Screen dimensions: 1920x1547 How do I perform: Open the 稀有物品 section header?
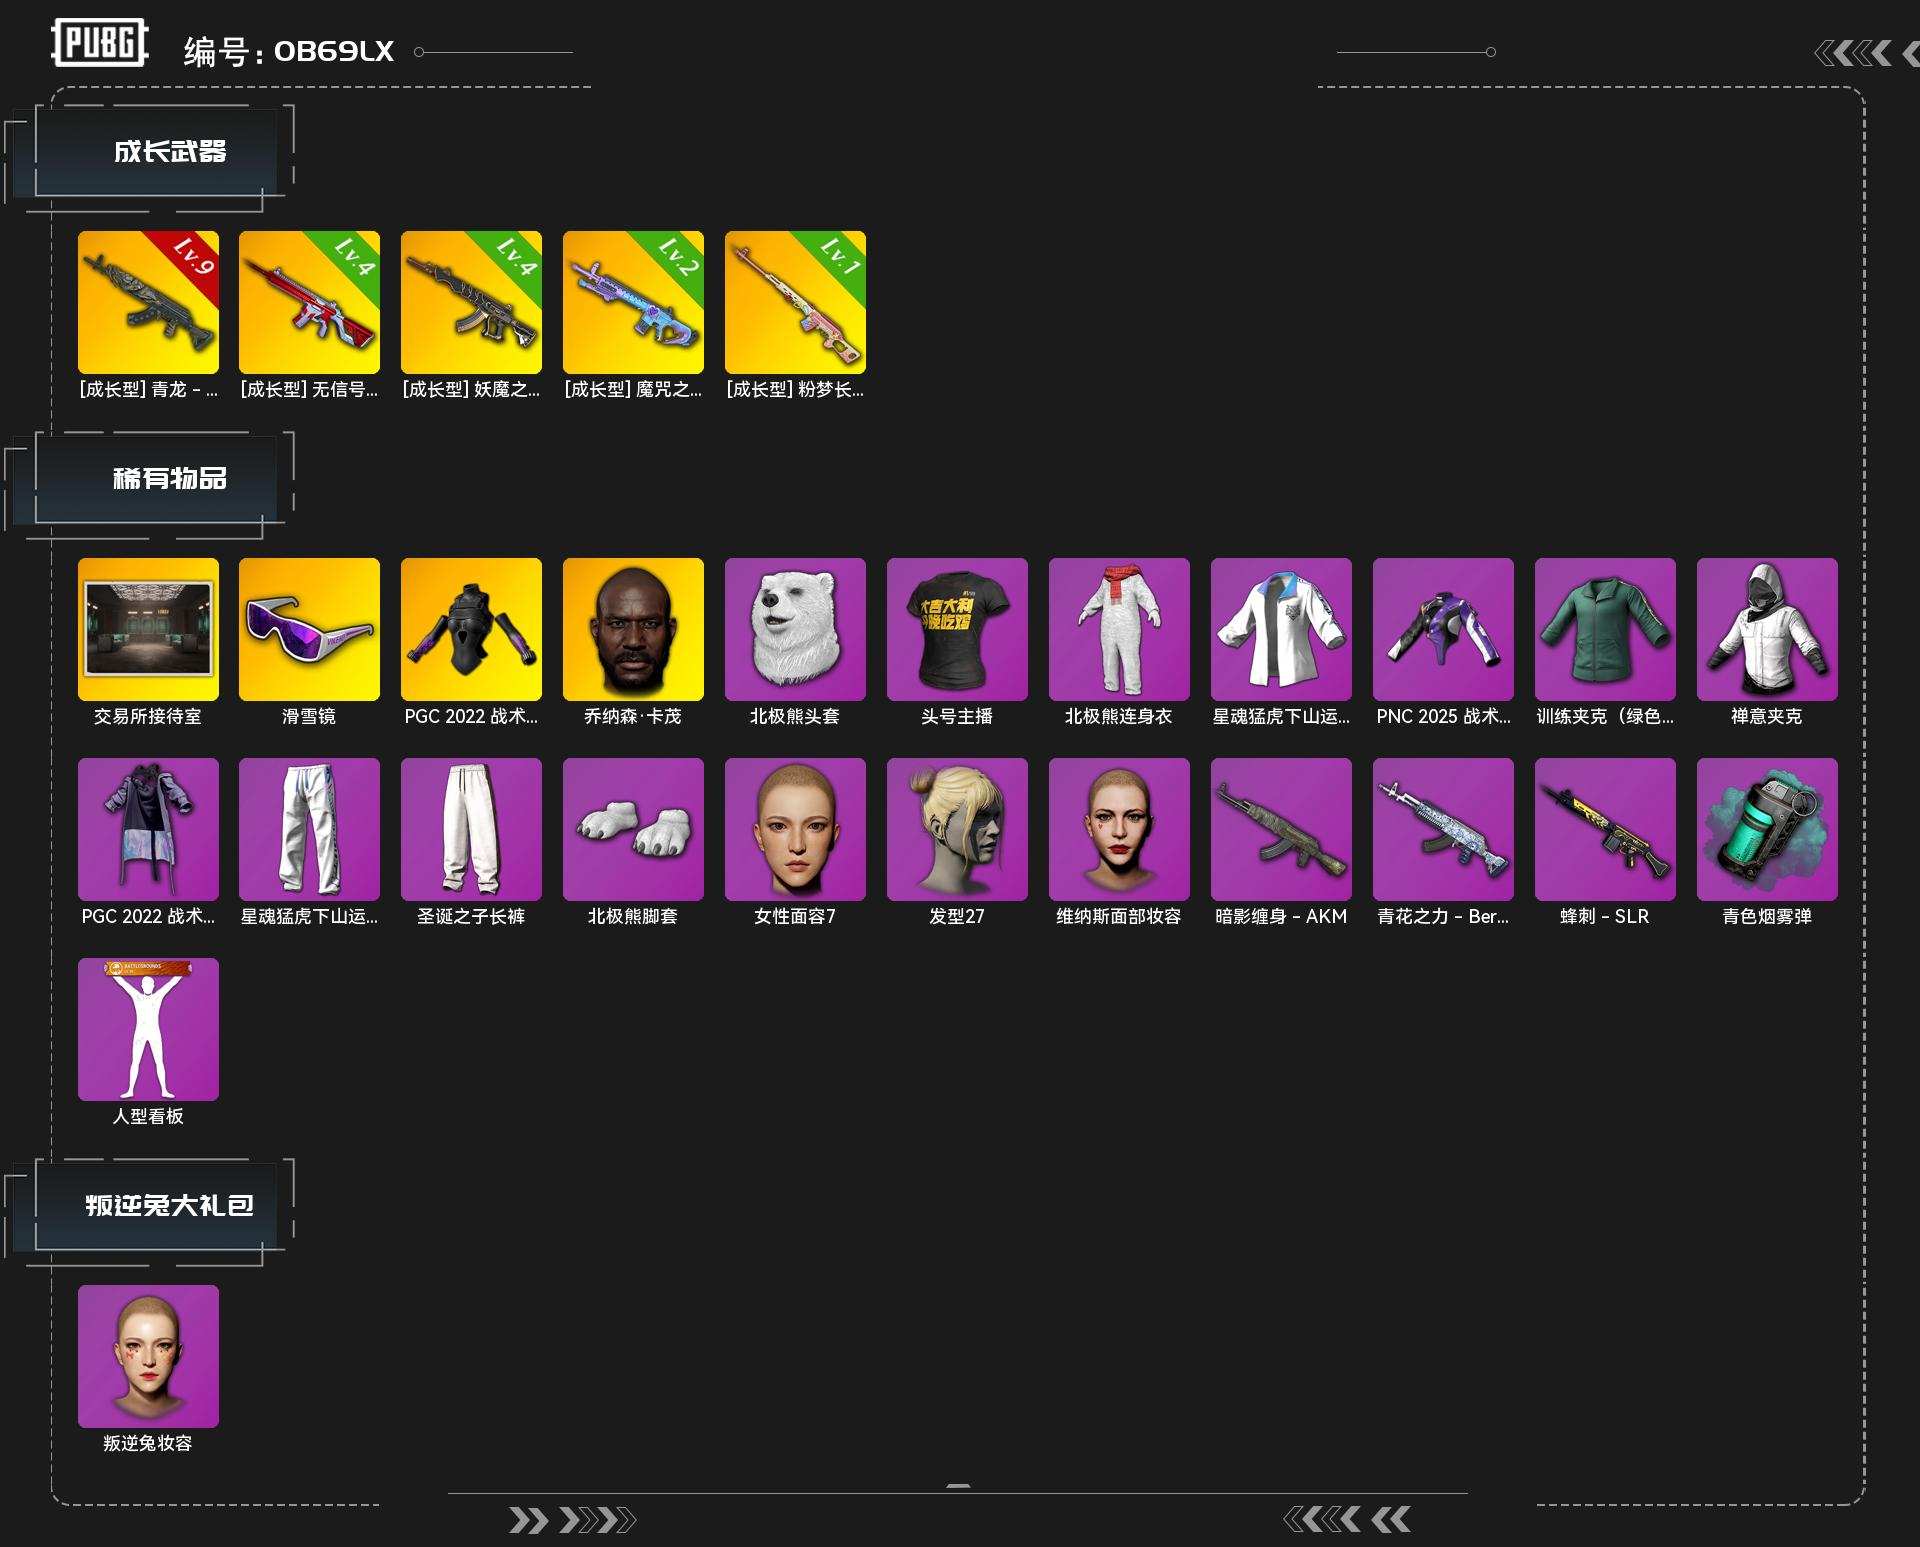click(x=169, y=479)
